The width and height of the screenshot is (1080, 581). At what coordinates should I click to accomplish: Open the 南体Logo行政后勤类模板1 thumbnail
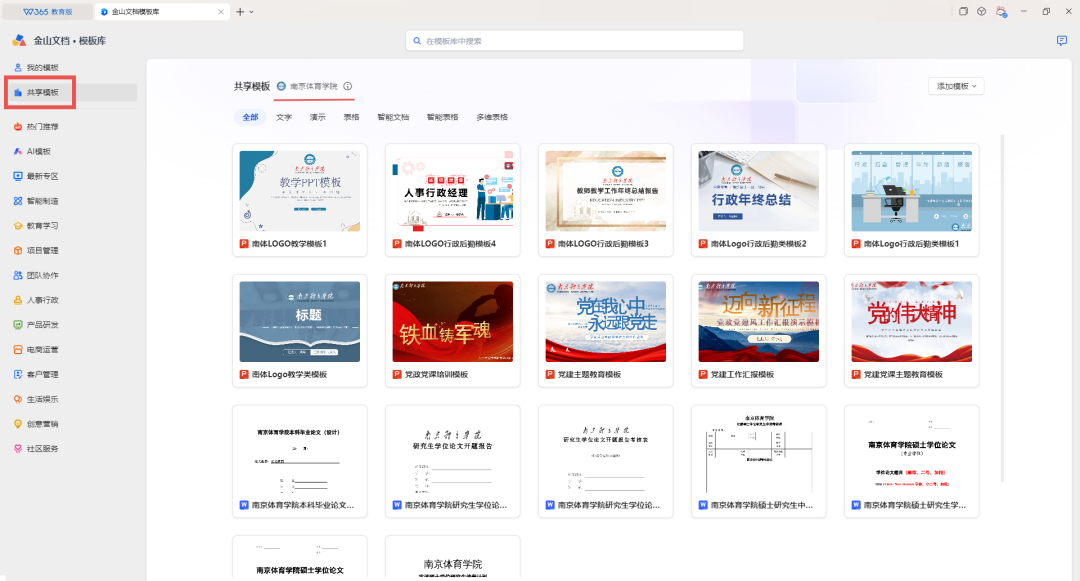click(911, 191)
